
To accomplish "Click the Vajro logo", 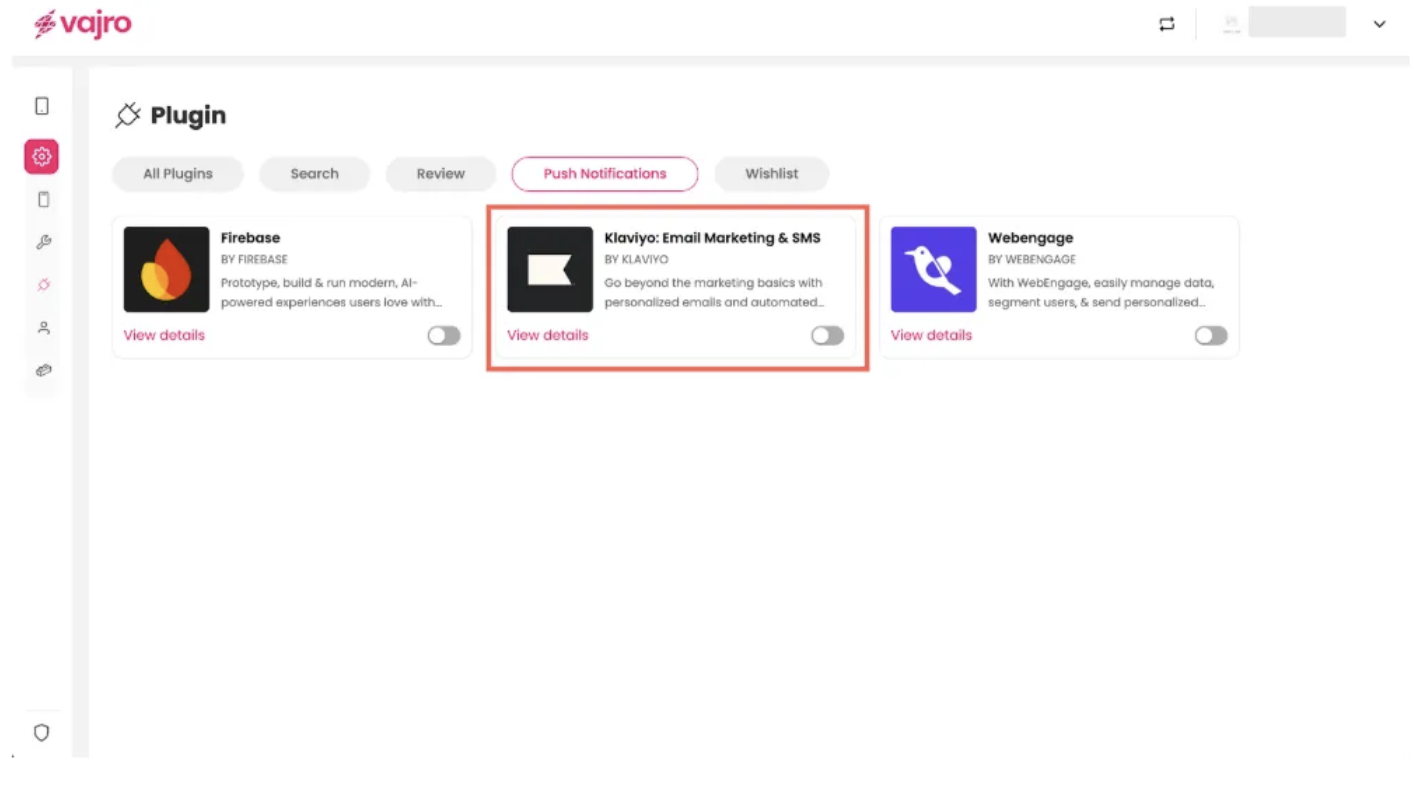I will pos(82,24).
